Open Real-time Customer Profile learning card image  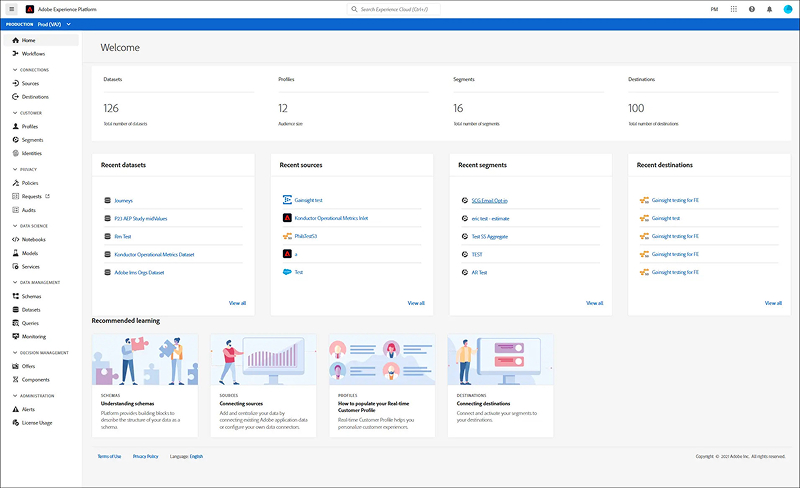pyautogui.click(x=382, y=359)
